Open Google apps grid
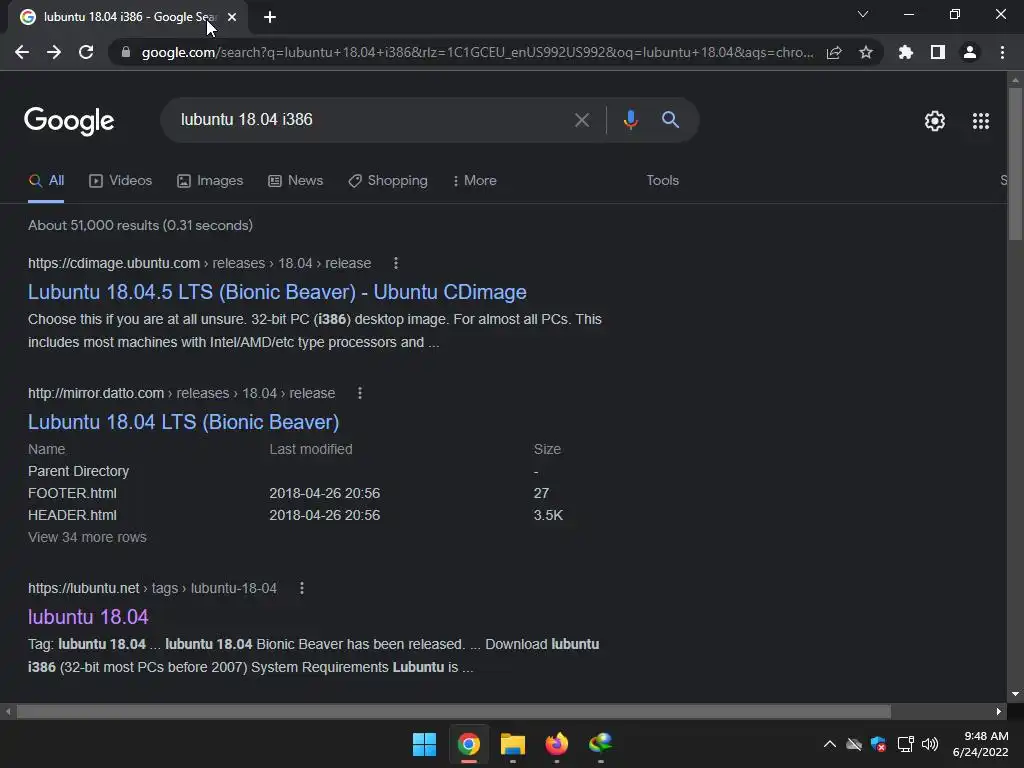1024x768 pixels. [980, 121]
